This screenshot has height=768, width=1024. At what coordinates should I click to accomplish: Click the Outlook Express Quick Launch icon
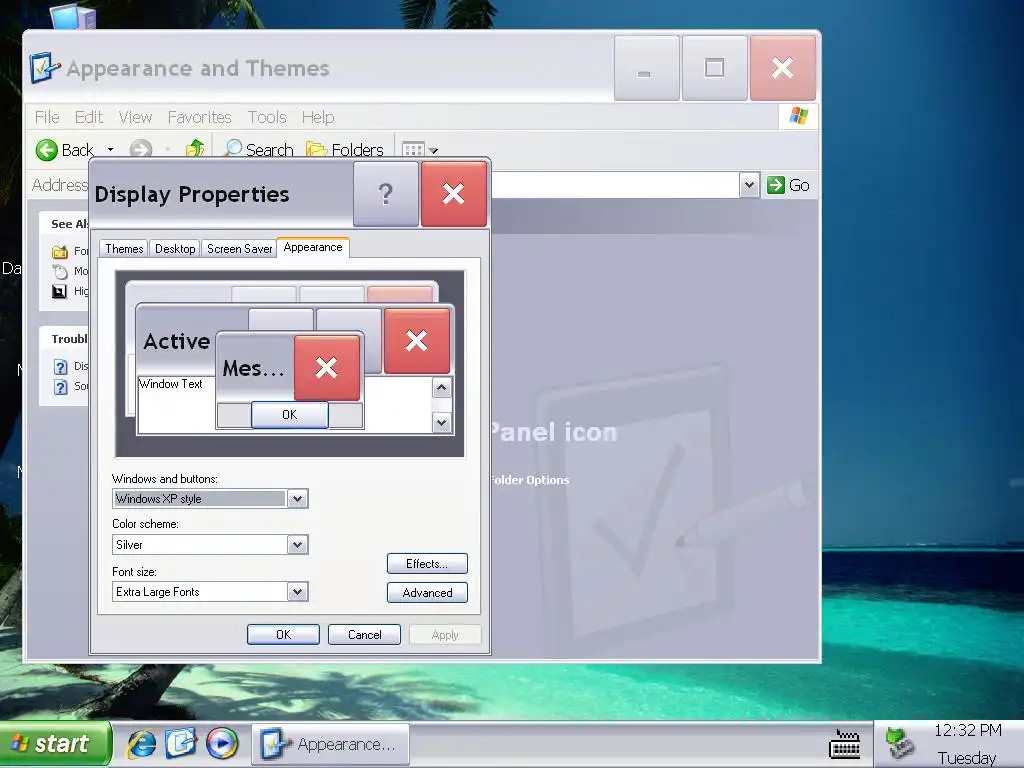[181, 743]
